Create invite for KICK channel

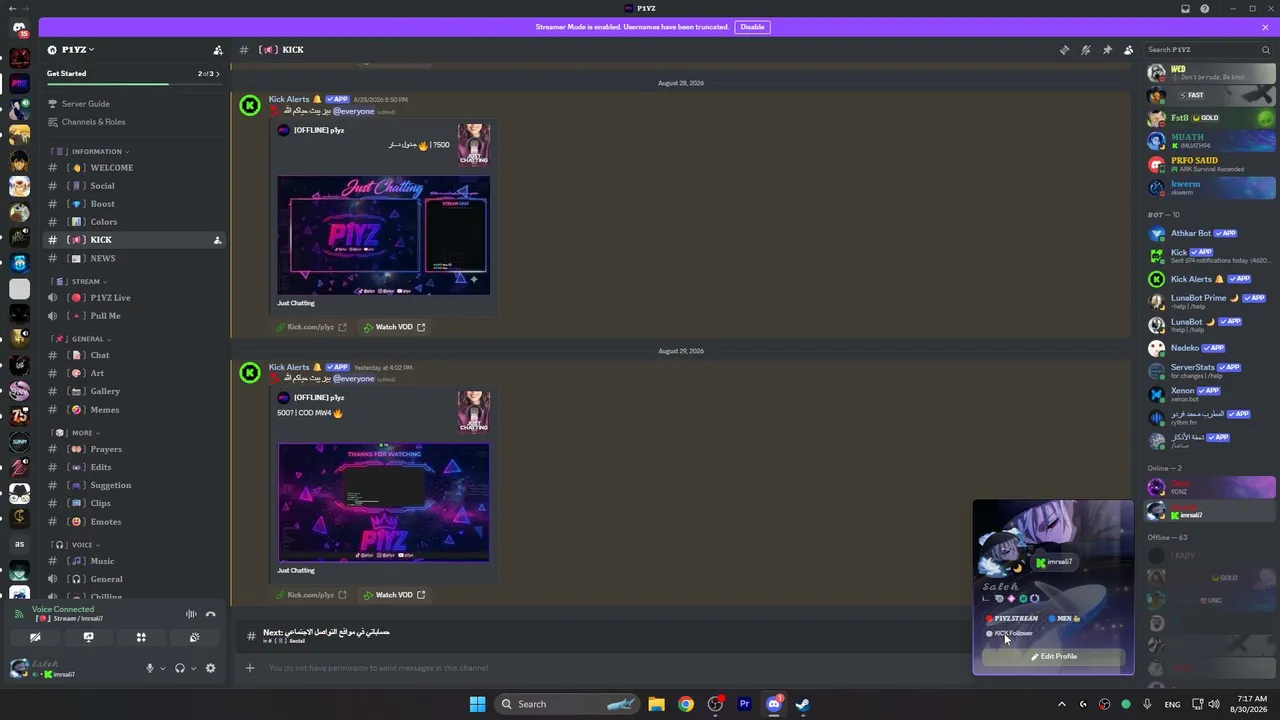coord(217,240)
